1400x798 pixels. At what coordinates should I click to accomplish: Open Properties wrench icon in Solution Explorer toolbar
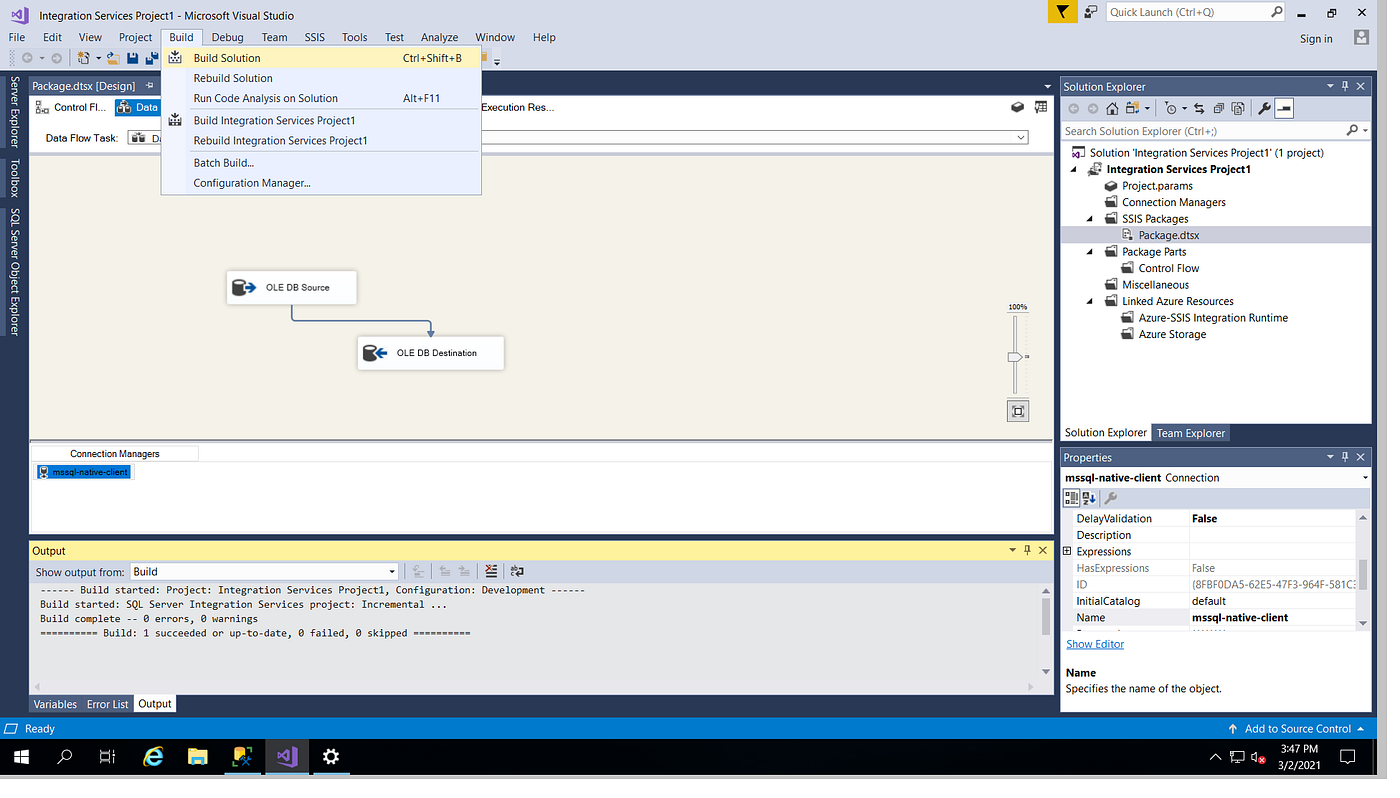1264,108
